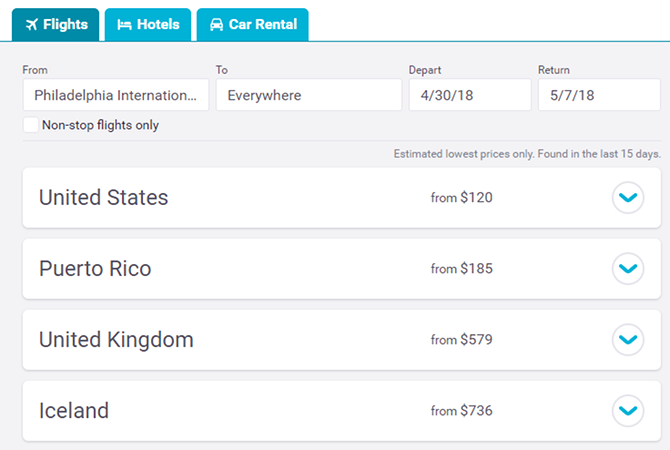Click the from $736 price

pos(461,410)
